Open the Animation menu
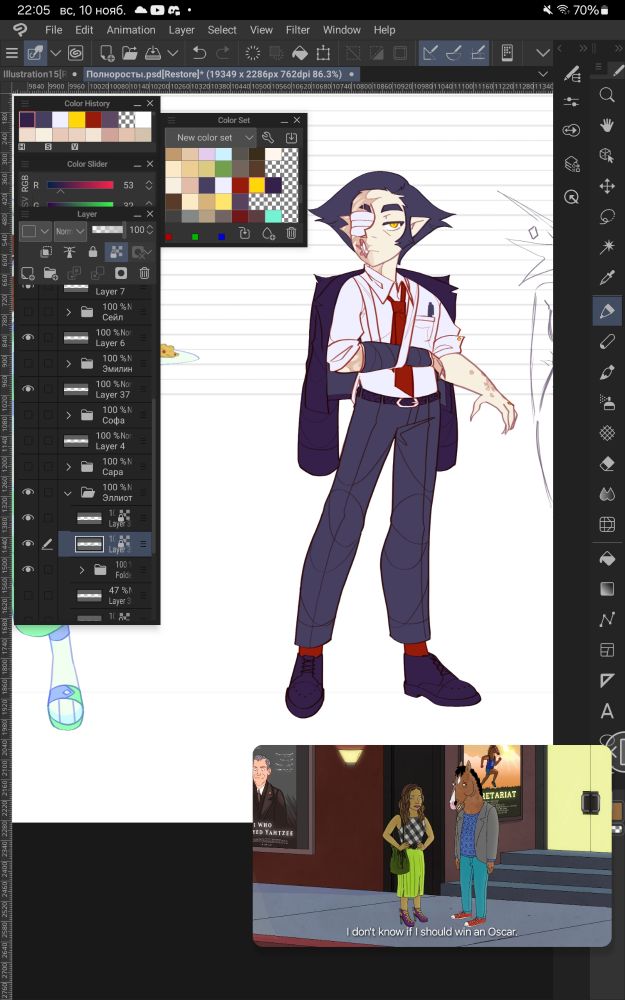 pyautogui.click(x=131, y=30)
